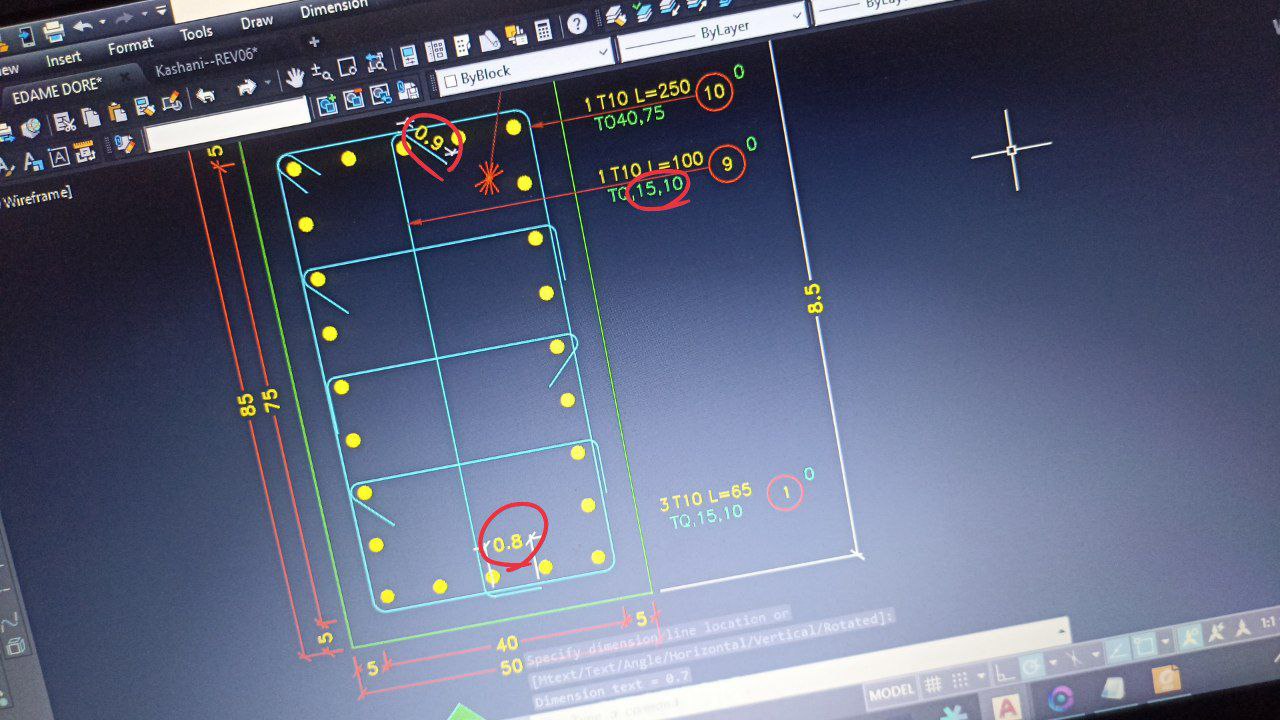Screen dimensions: 1280x720
Task: Click the standard toolbar Redo arrow
Action: click(246, 88)
